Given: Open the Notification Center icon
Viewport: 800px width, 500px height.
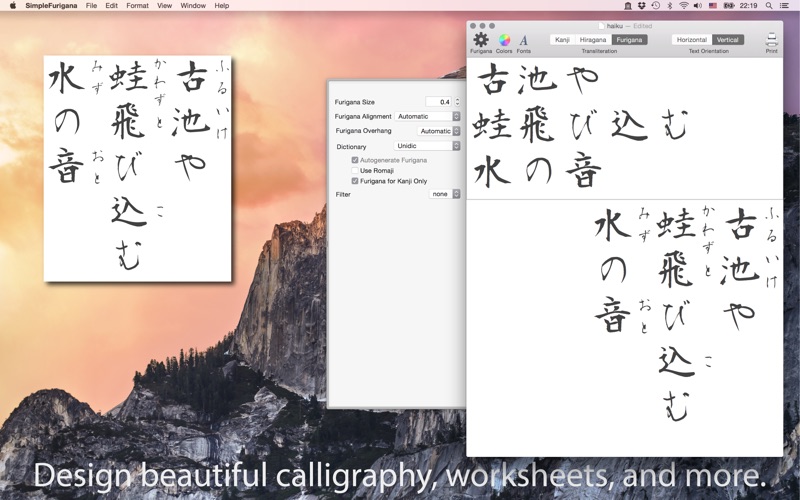Looking at the screenshot, I should pyautogui.click(x=787, y=5).
